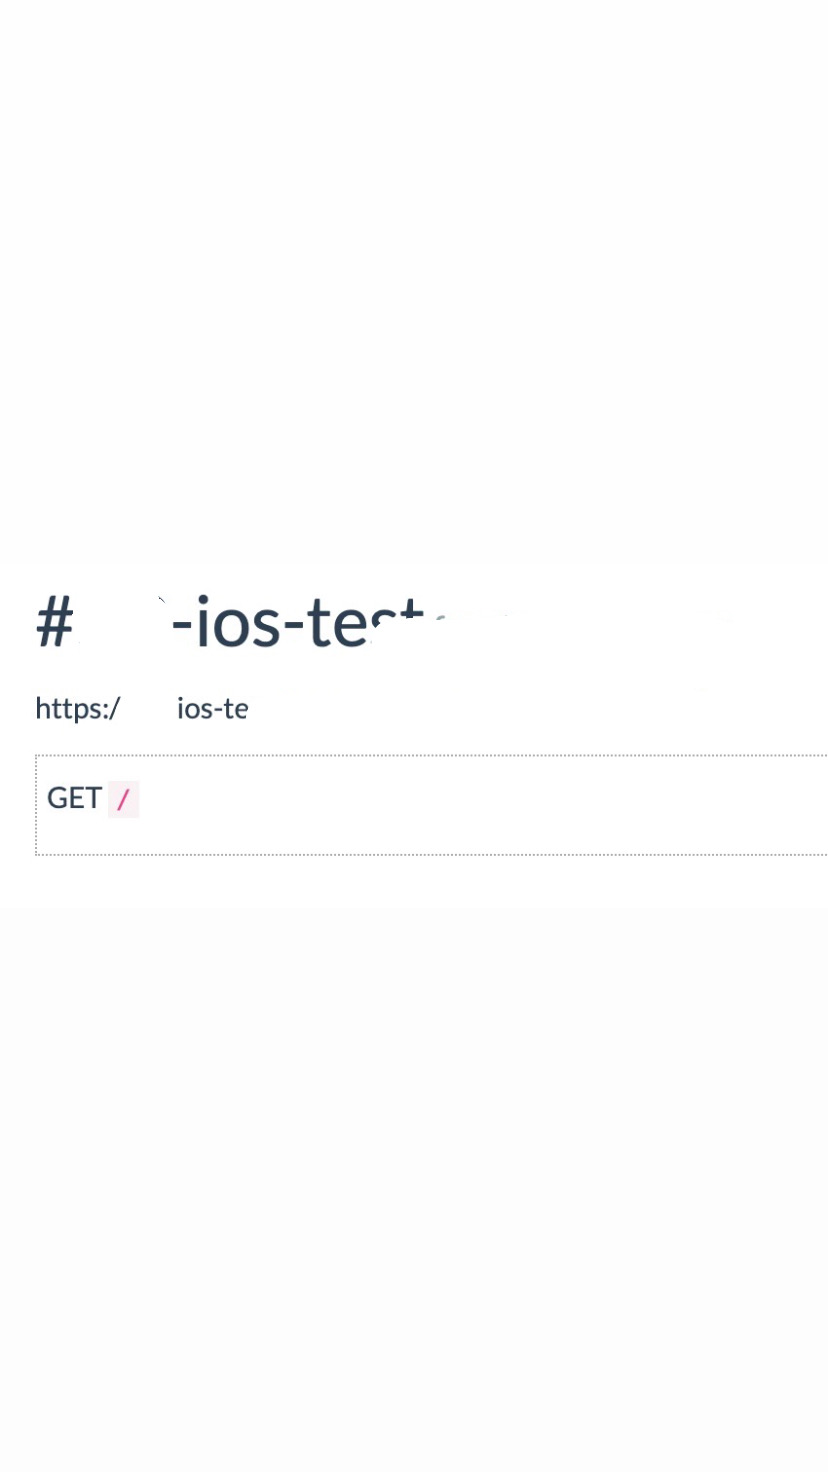This screenshot has width=828, height=1472.
Task: Click the GET method label
Action: pos(74,798)
